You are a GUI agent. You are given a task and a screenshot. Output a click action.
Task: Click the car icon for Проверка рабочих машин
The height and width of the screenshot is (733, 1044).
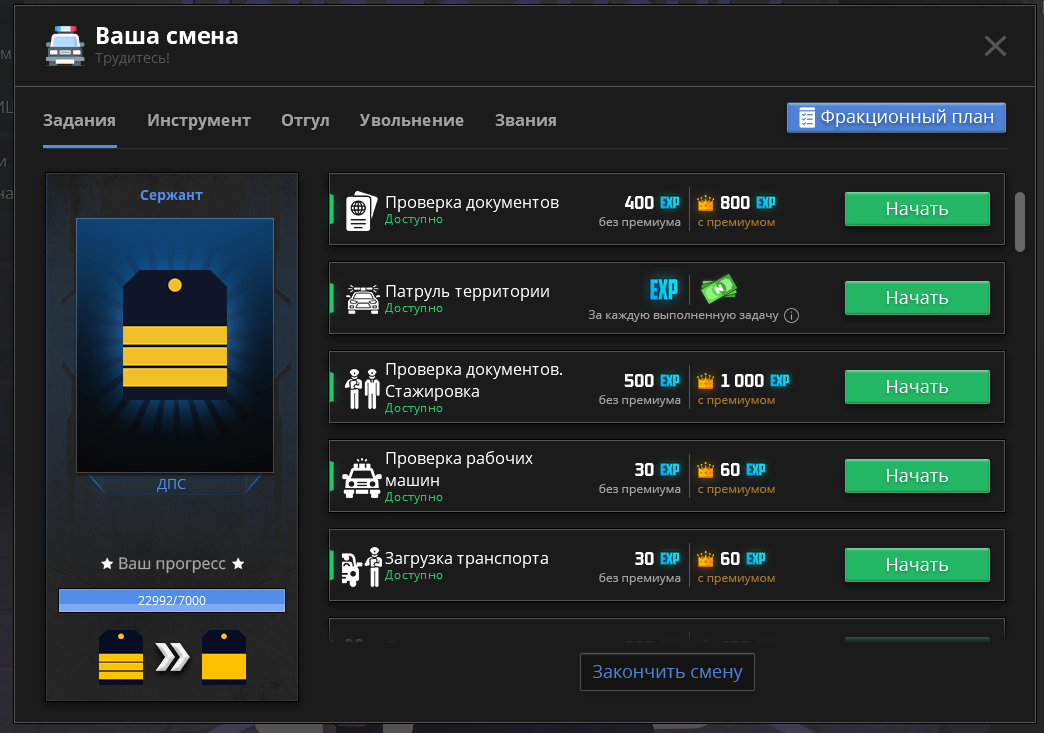(362, 478)
